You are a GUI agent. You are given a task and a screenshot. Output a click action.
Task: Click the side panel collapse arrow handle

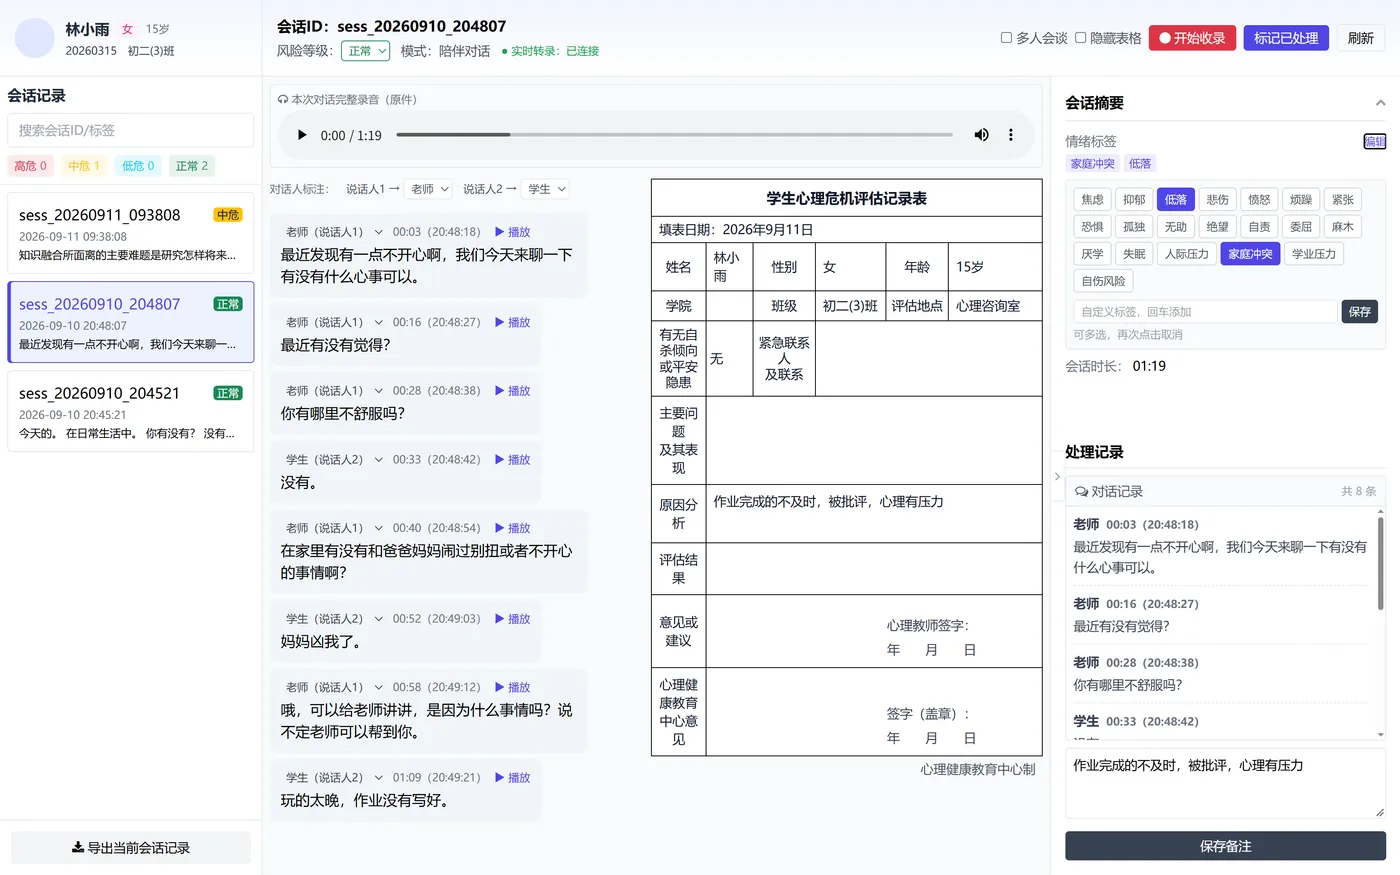coord(1057,477)
